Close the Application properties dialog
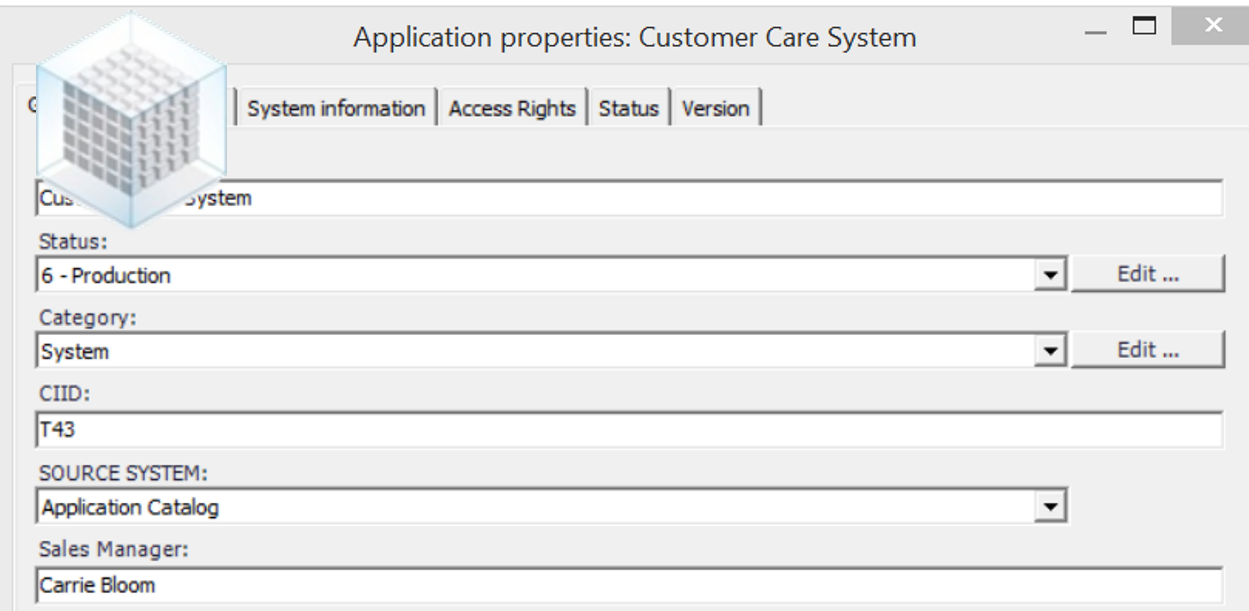Viewport: 1249px width, 611px height. click(1212, 25)
